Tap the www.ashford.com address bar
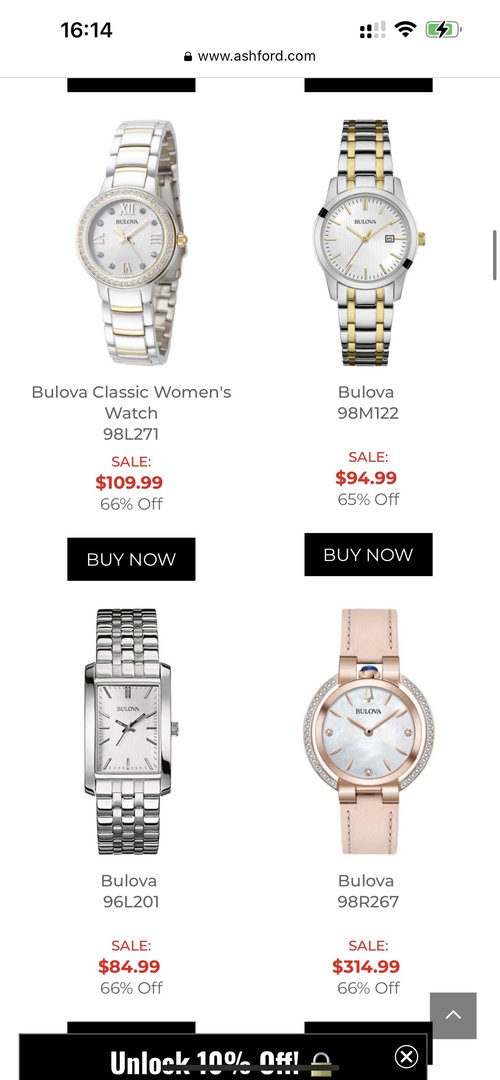This screenshot has height=1080, width=500. point(250,56)
